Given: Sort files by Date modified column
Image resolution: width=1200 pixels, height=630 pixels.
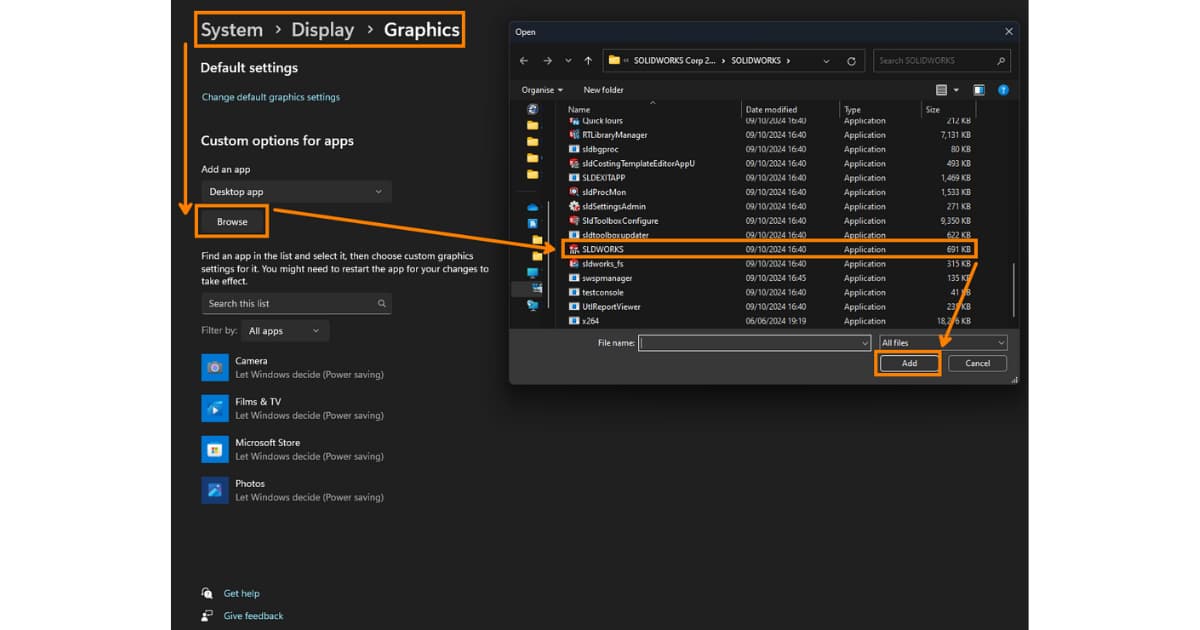Looking at the screenshot, I should (x=771, y=110).
